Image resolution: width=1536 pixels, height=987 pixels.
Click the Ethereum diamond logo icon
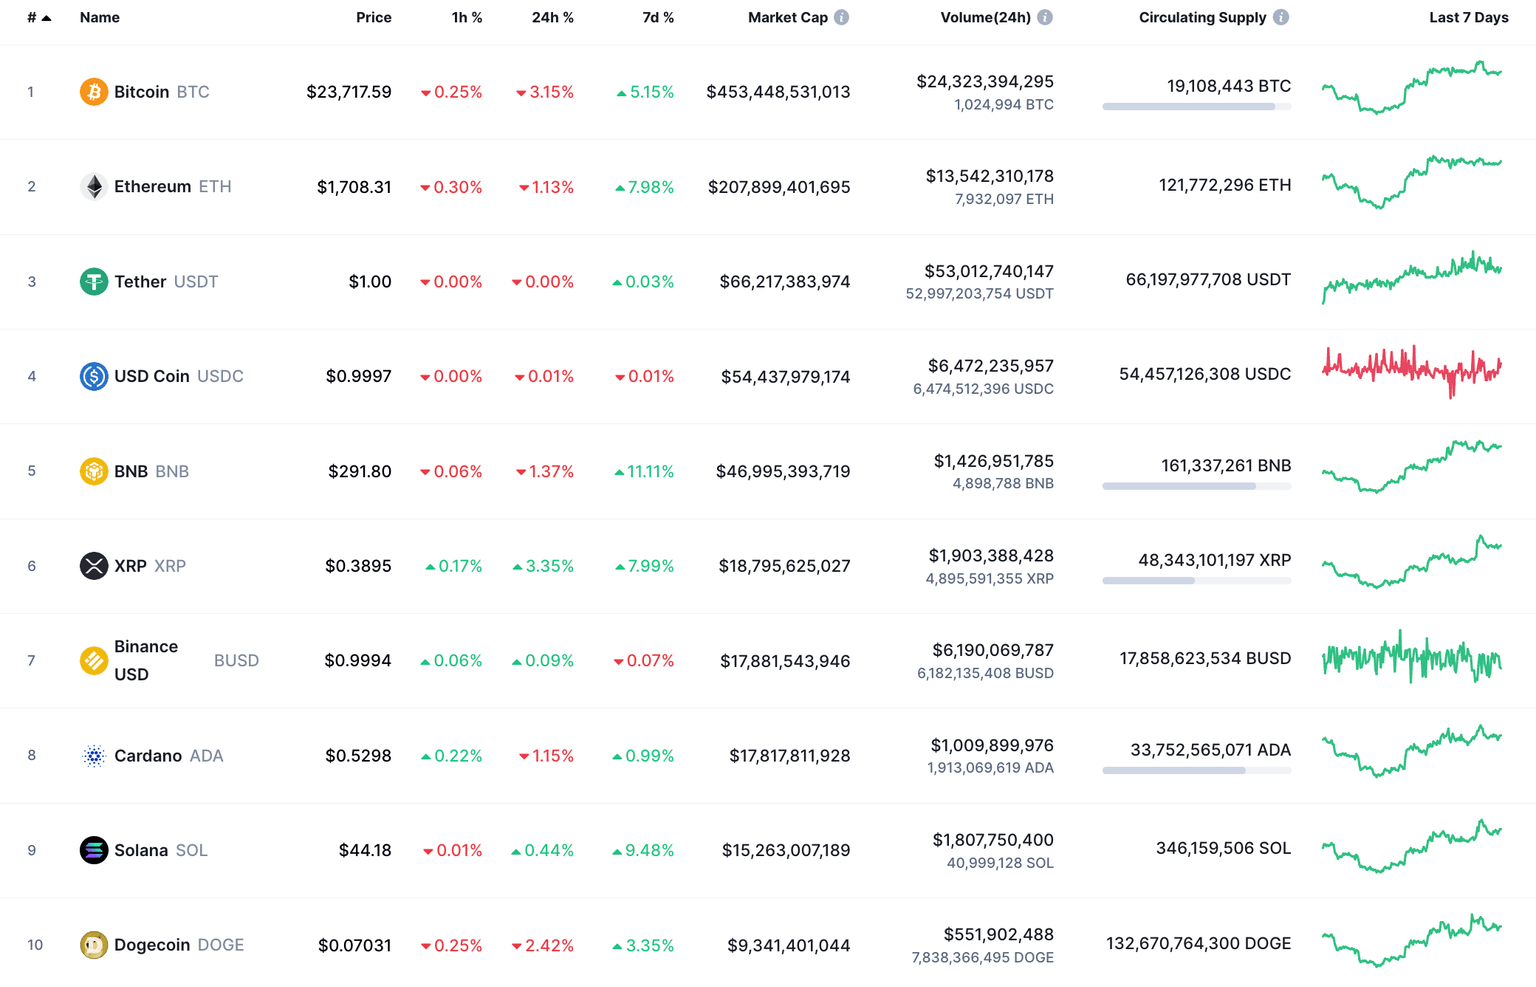click(x=93, y=187)
